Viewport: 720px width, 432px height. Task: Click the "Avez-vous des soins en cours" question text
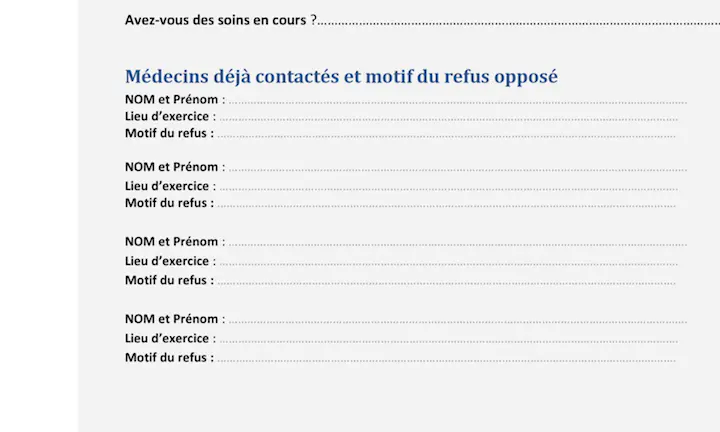pyautogui.click(x=216, y=20)
